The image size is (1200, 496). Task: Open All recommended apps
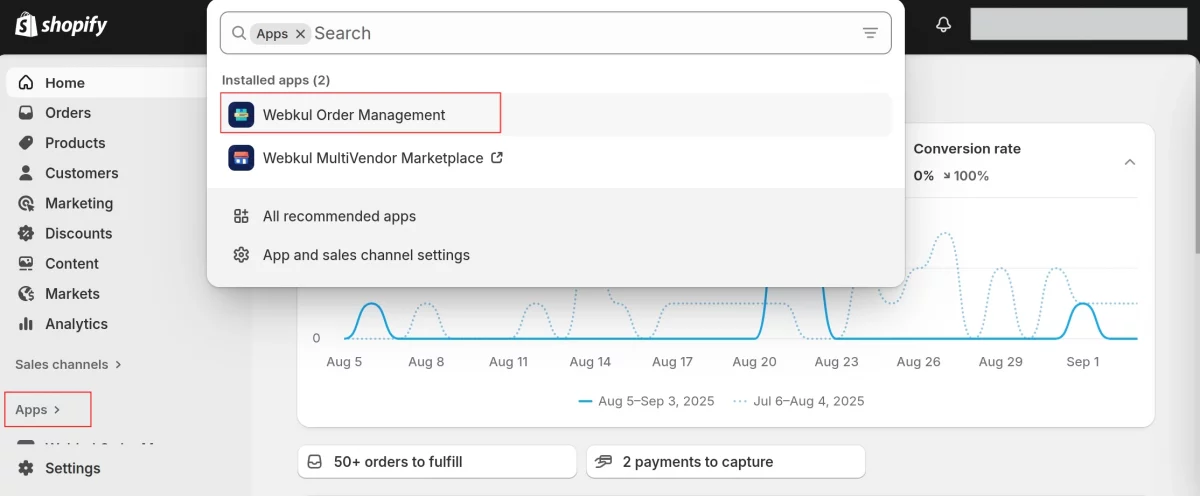(x=339, y=216)
